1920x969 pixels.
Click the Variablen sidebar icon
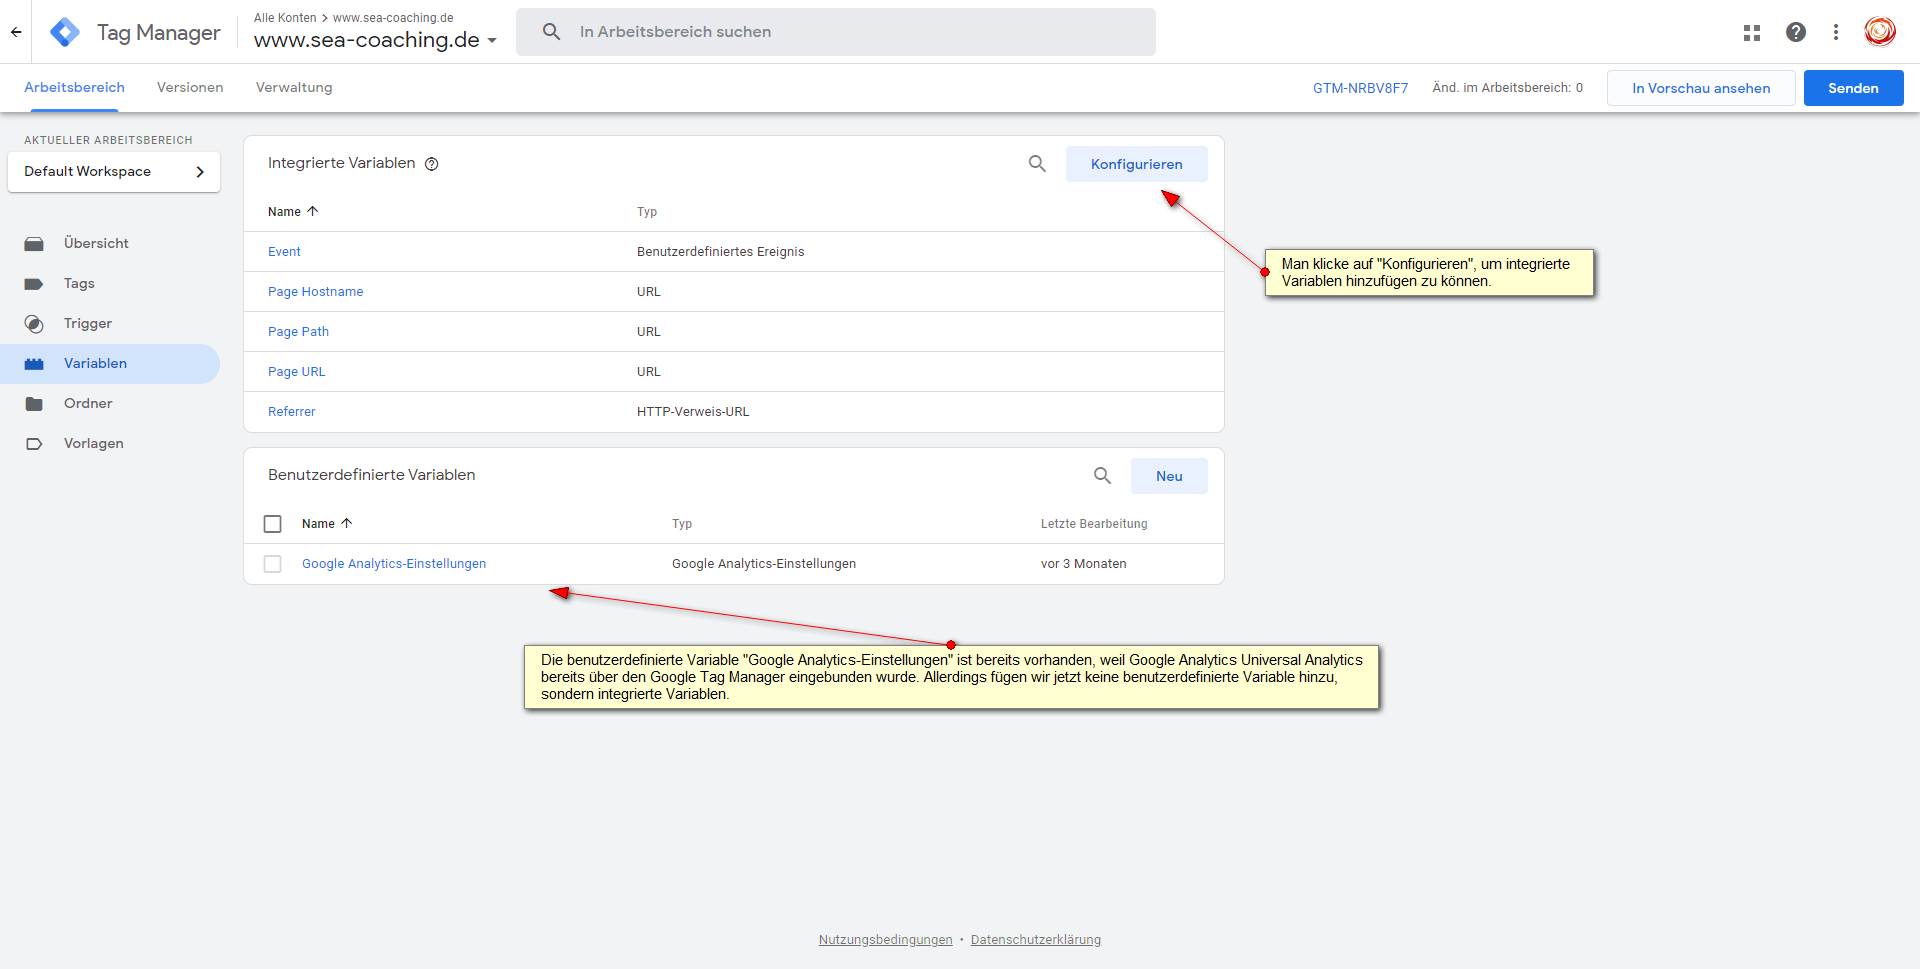34,364
